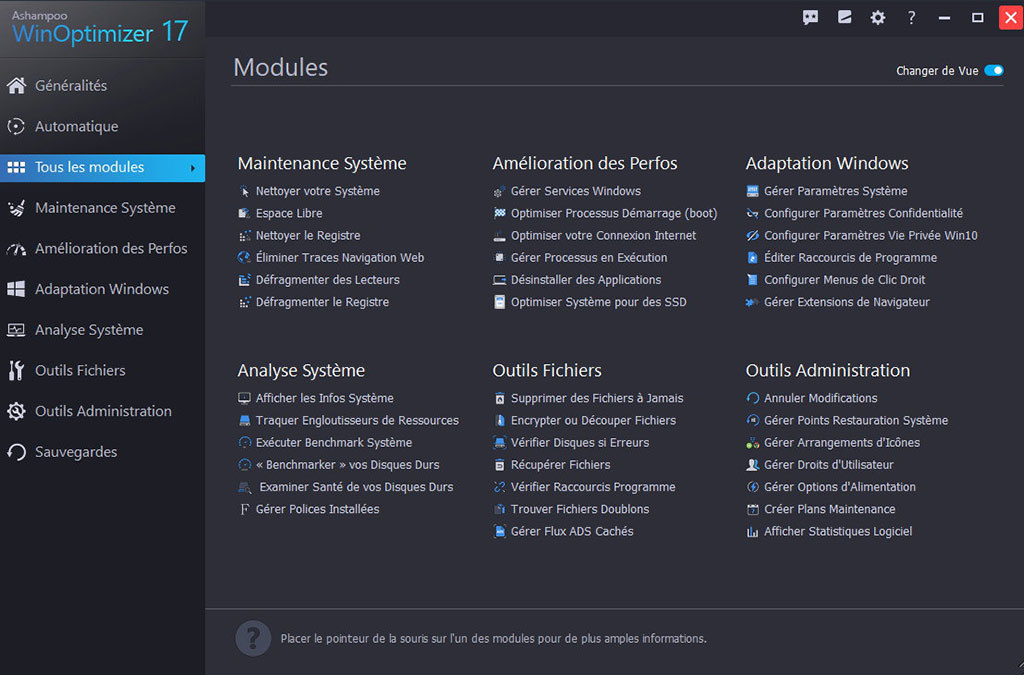Open Configurer Menus de Clic Droit
The height and width of the screenshot is (675, 1024).
click(844, 280)
